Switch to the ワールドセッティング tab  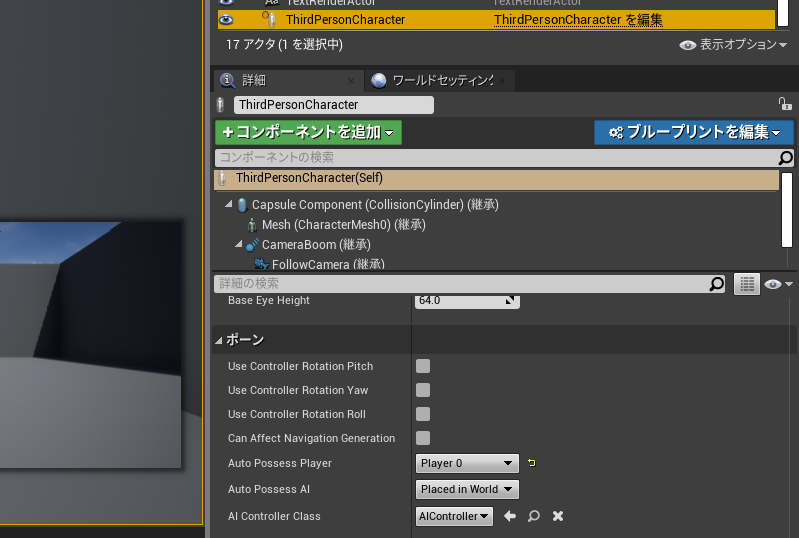439,80
